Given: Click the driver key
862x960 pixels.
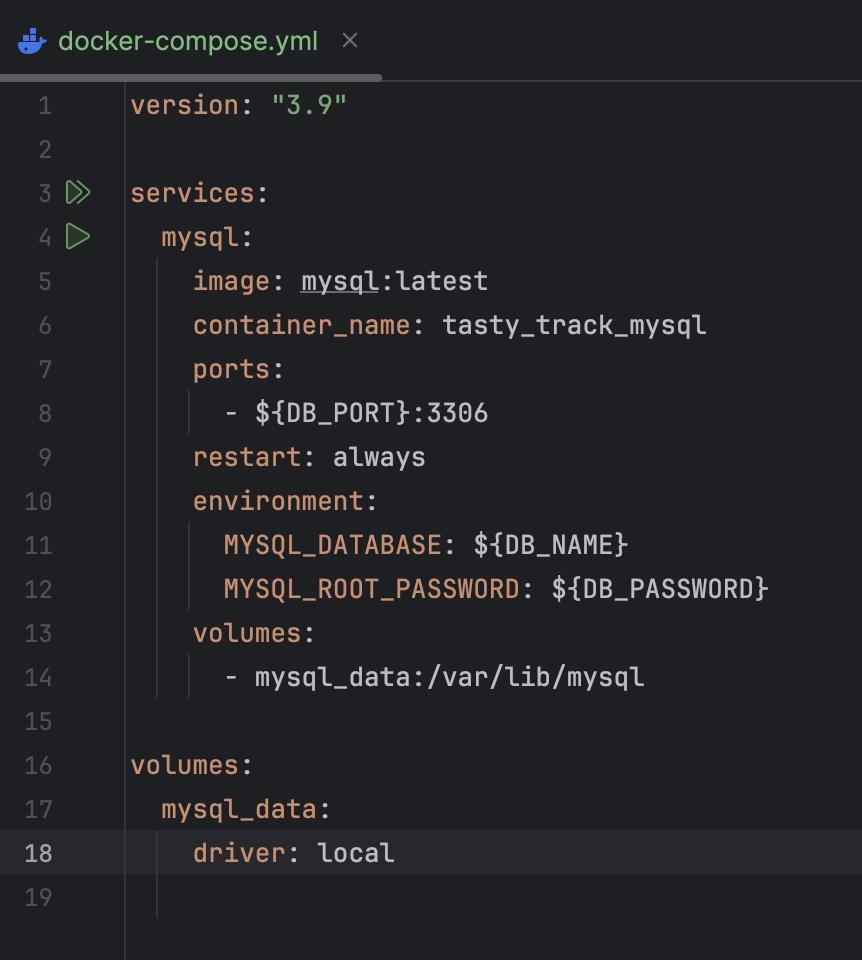Looking at the screenshot, I should click(239, 853).
